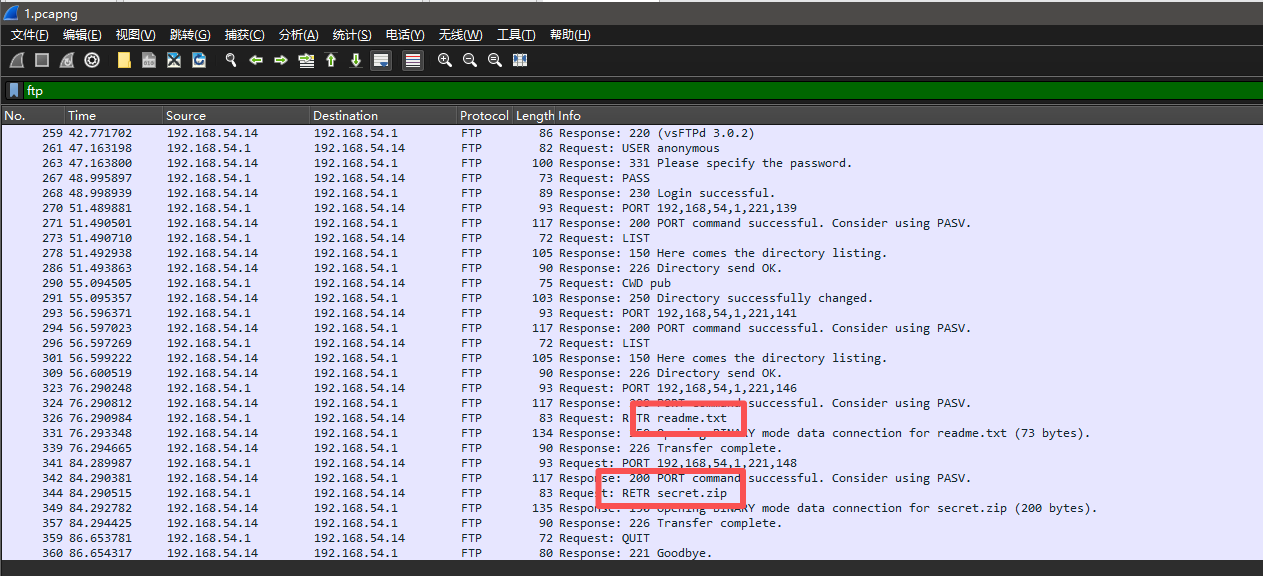The image size is (1263, 576).
Task: Open capture options gear icon
Action: tap(92, 60)
